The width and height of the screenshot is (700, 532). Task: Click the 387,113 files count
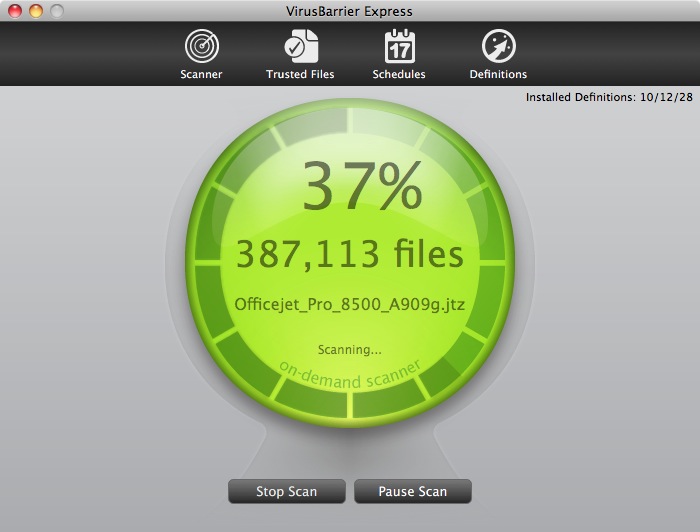point(350,254)
